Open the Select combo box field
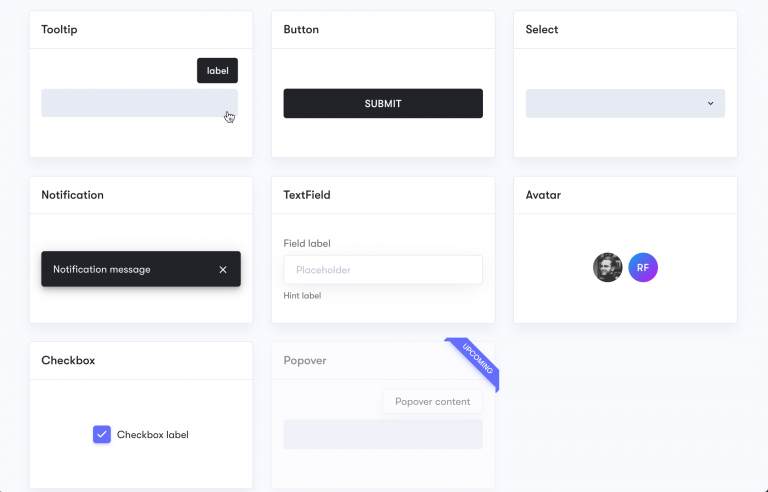The height and width of the screenshot is (492, 768). point(625,103)
